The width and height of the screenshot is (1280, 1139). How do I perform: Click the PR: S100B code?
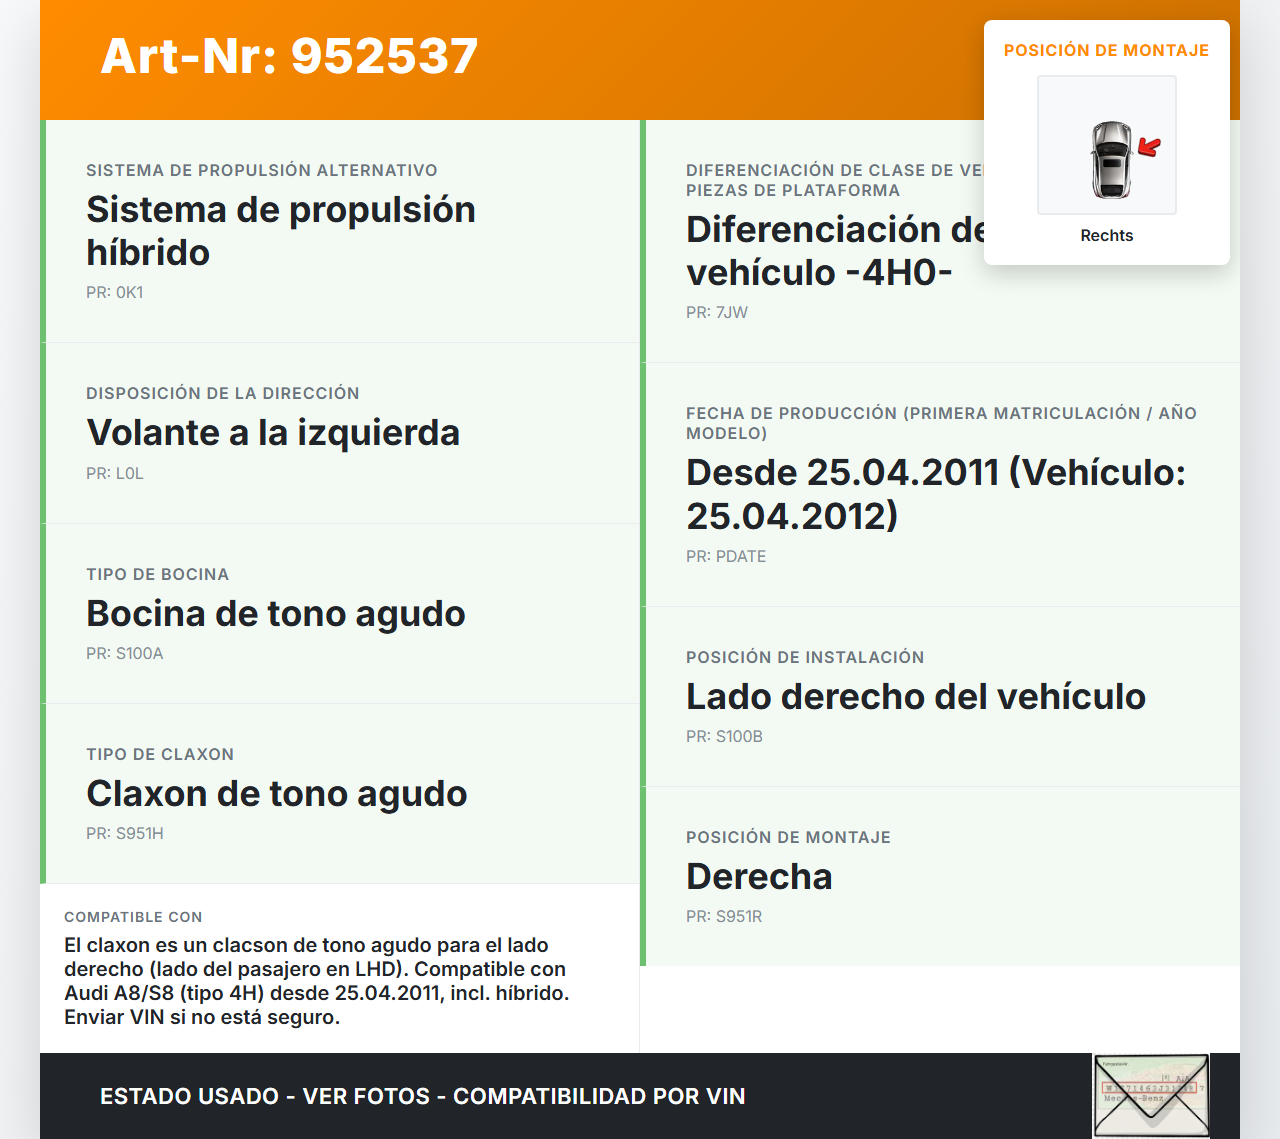tap(724, 736)
